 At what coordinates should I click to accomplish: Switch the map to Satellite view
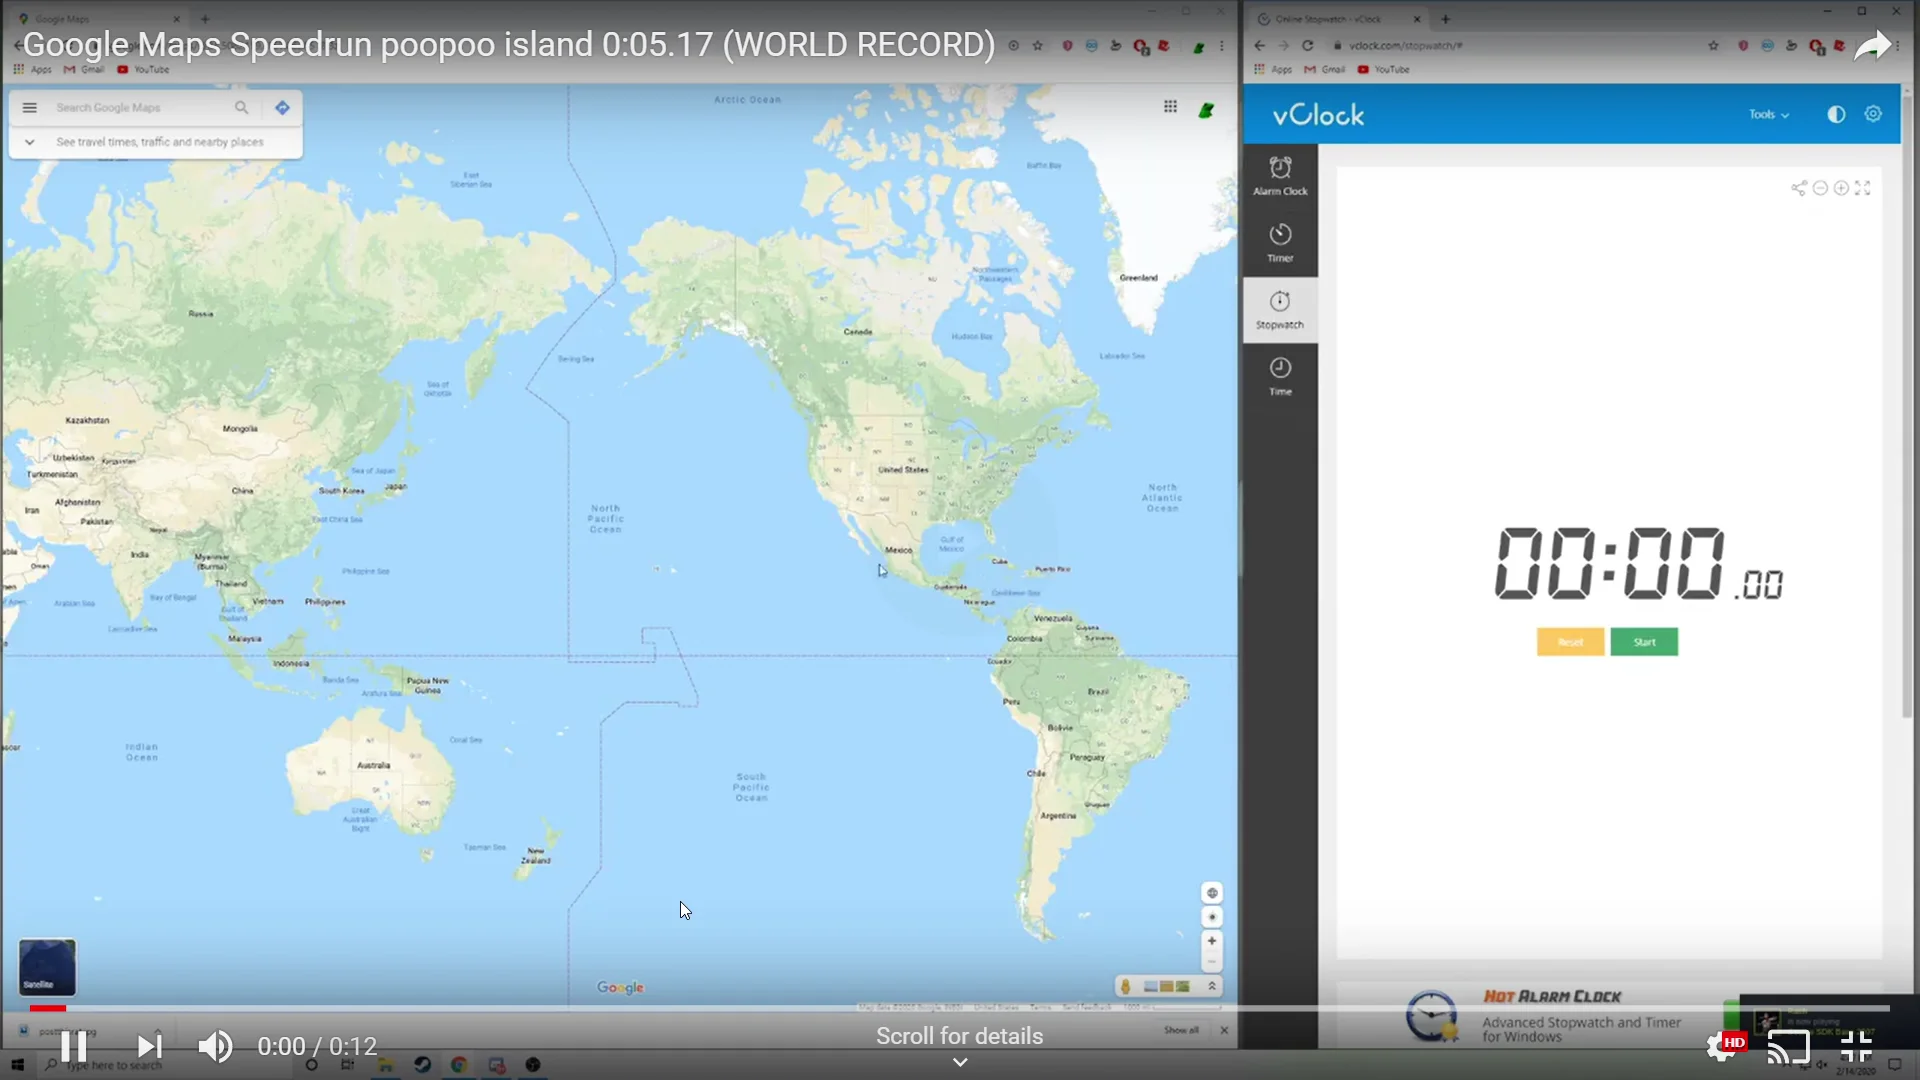point(47,966)
